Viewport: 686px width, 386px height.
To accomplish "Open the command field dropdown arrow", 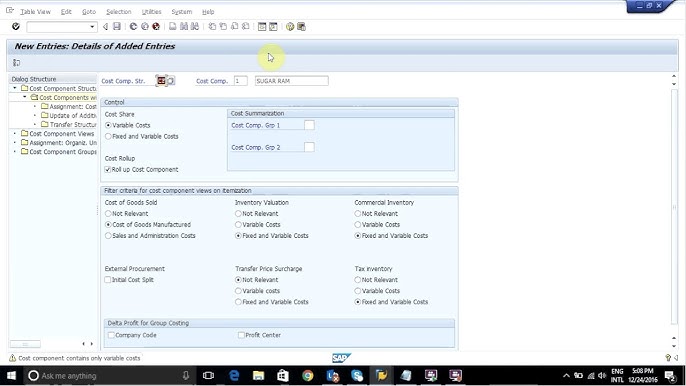I will (92, 27).
